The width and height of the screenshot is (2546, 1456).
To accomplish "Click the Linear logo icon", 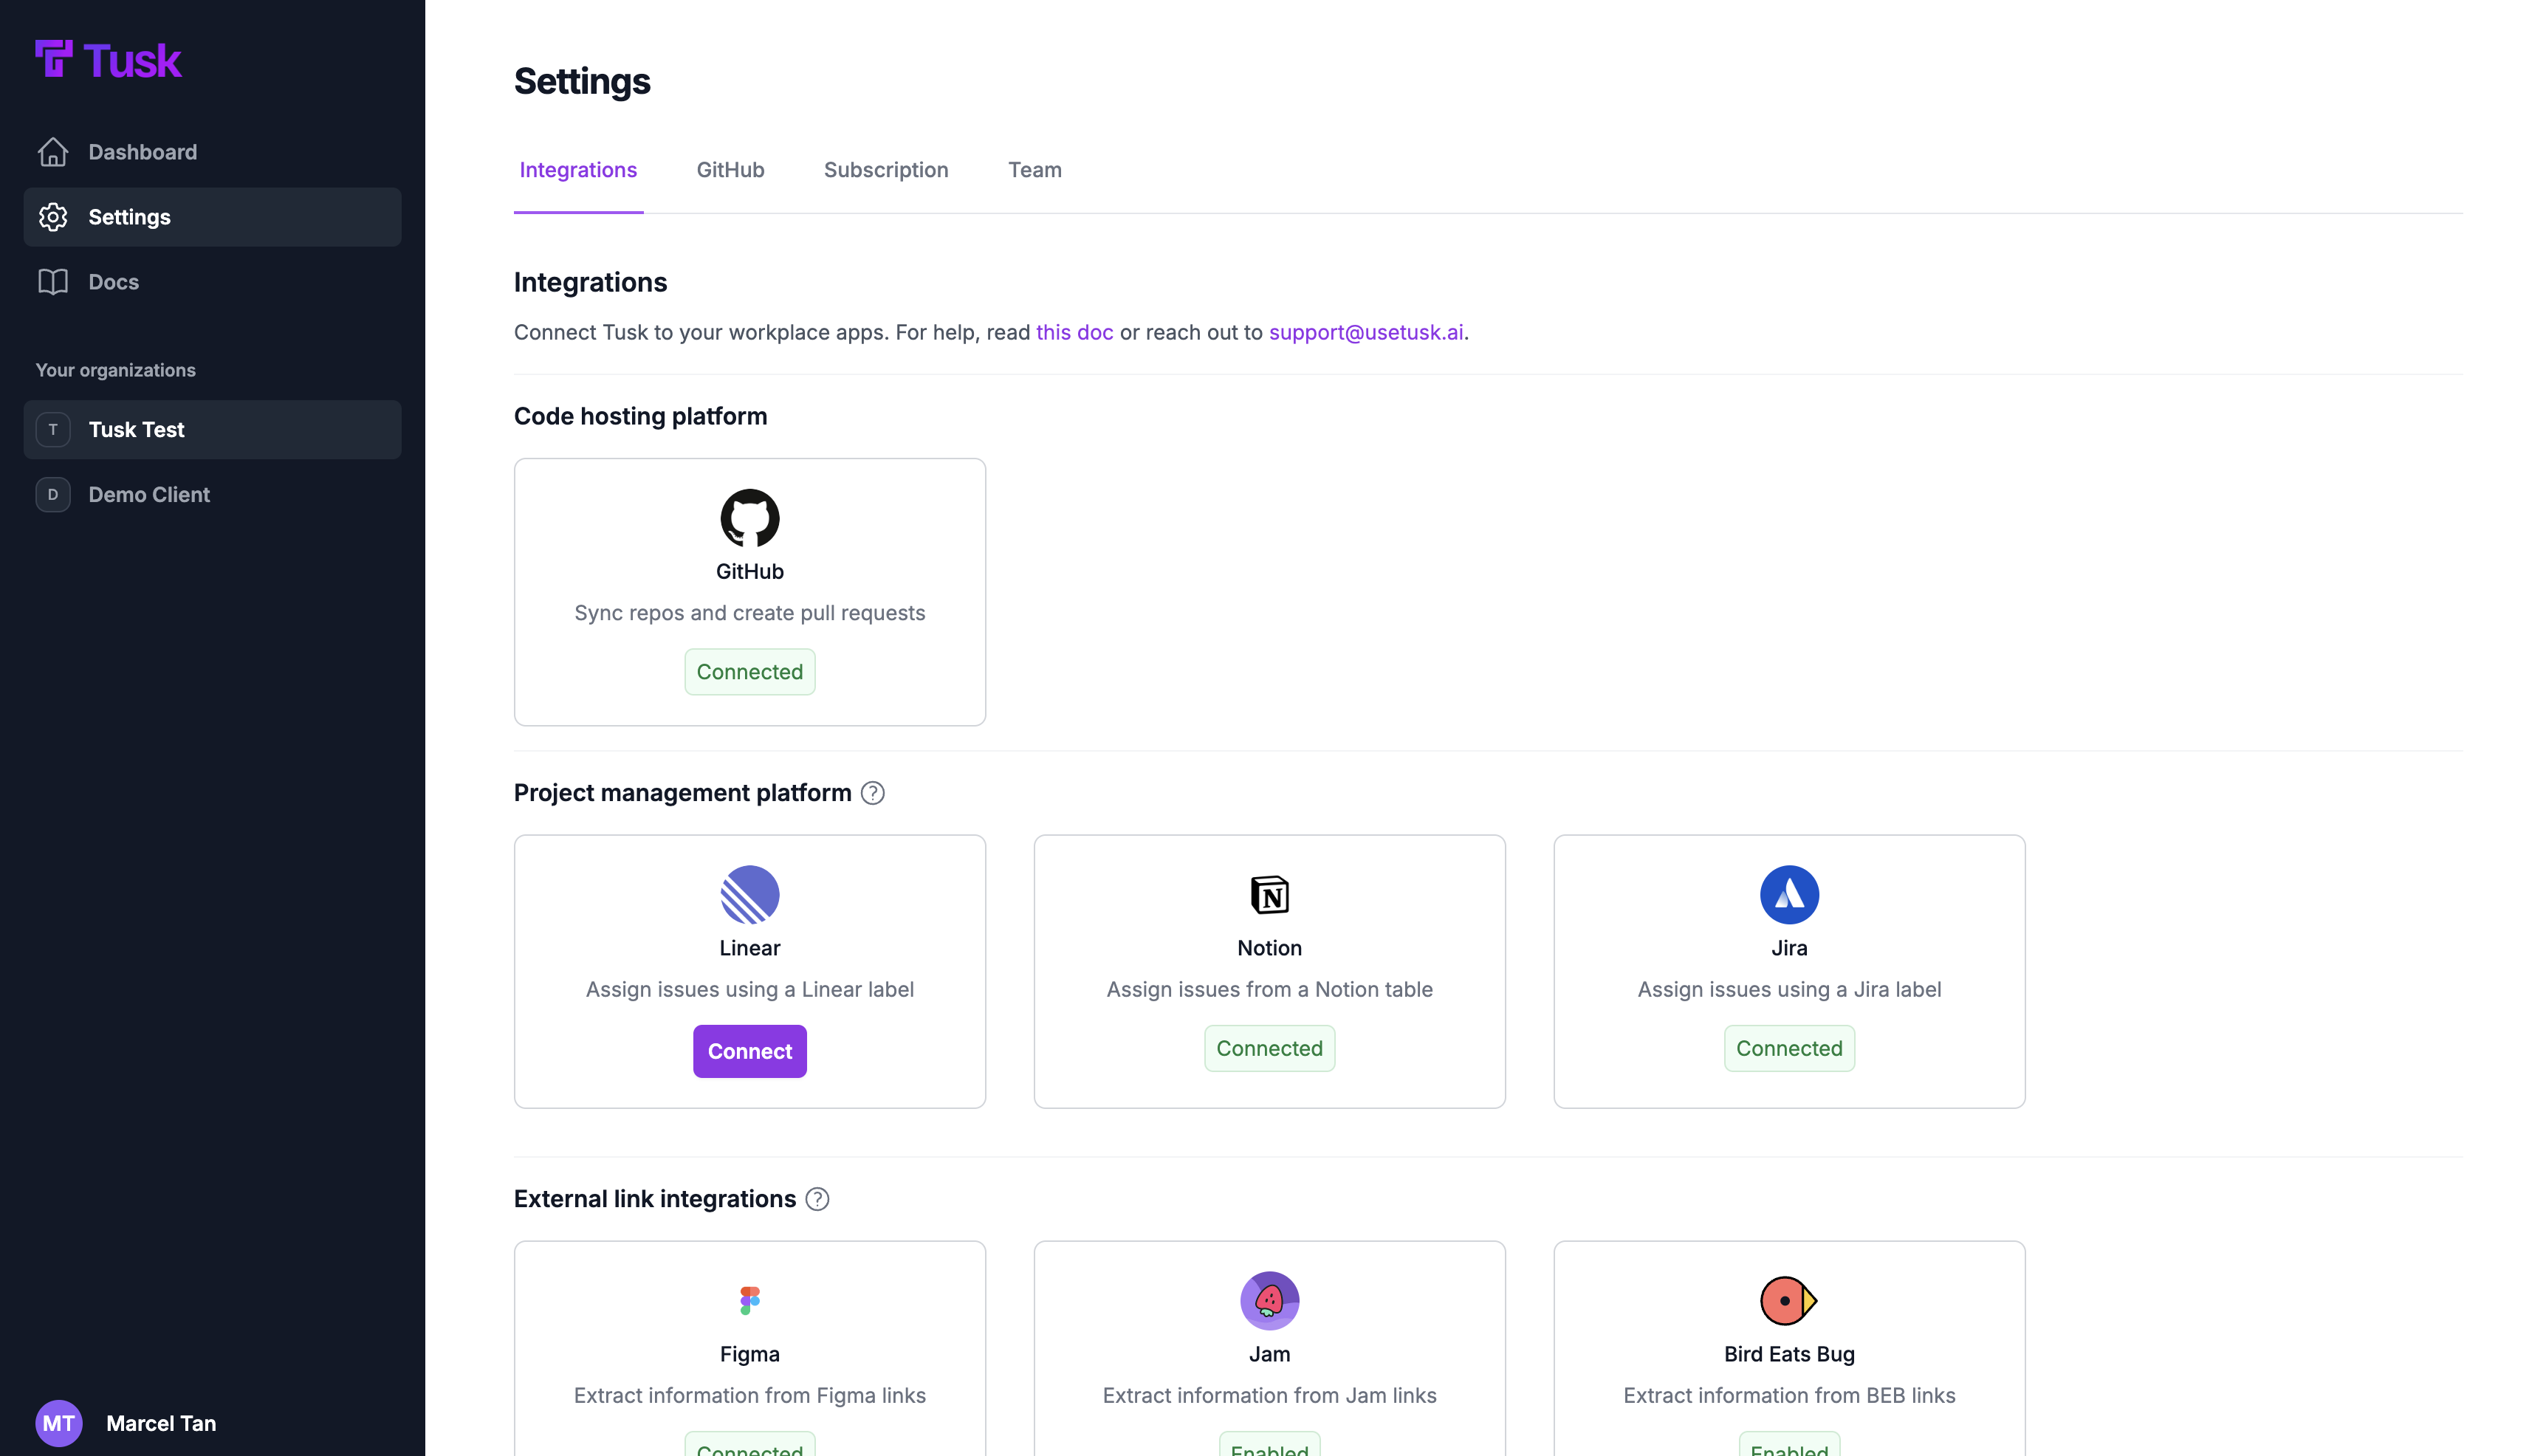I will coord(750,894).
